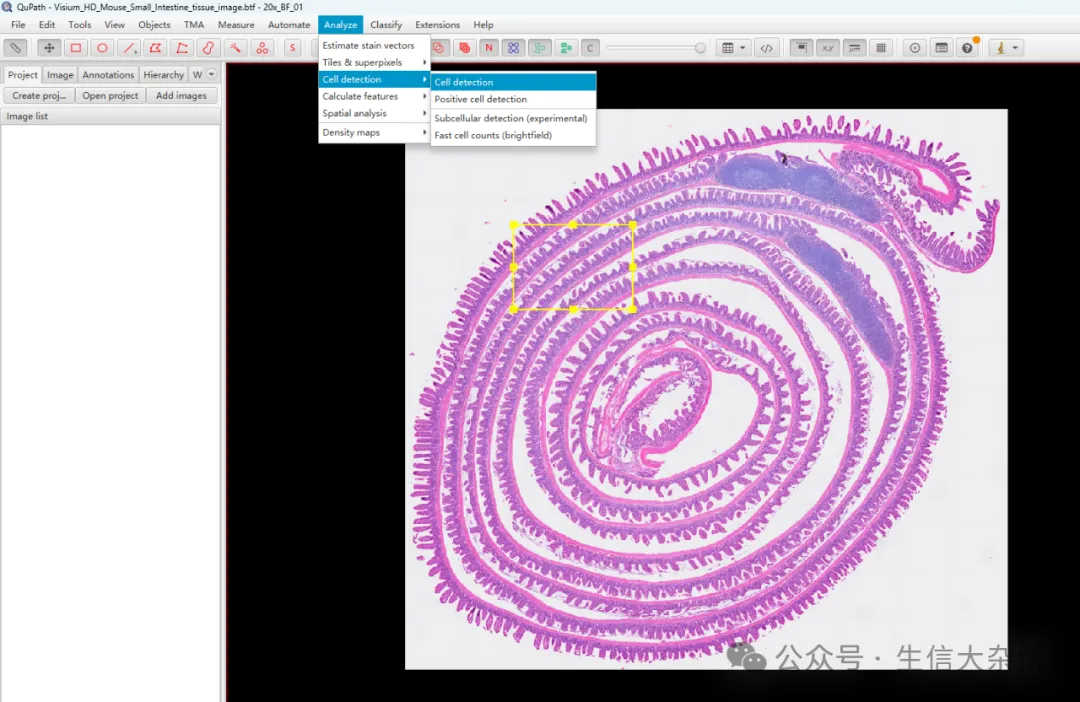Select the Move tool

coord(49,48)
